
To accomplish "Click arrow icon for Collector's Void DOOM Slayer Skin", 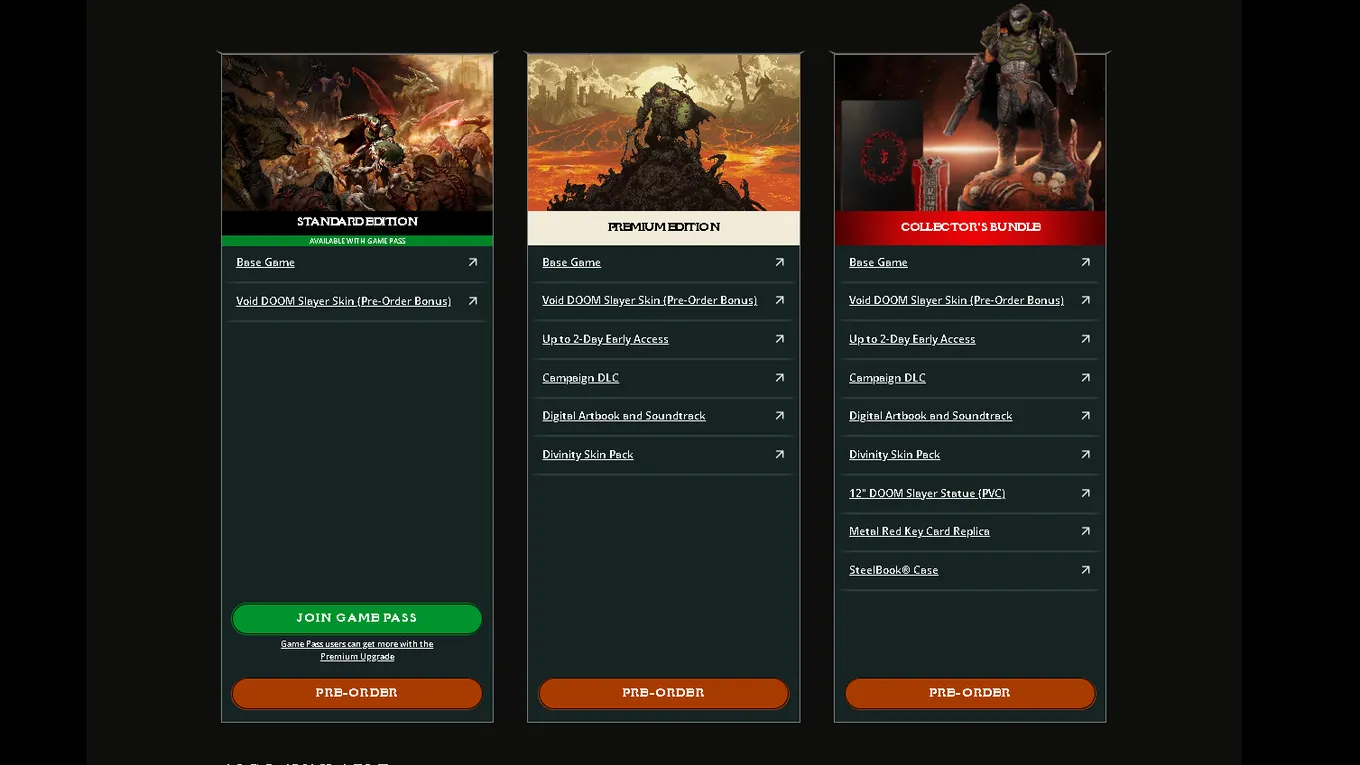I will 1085,300.
